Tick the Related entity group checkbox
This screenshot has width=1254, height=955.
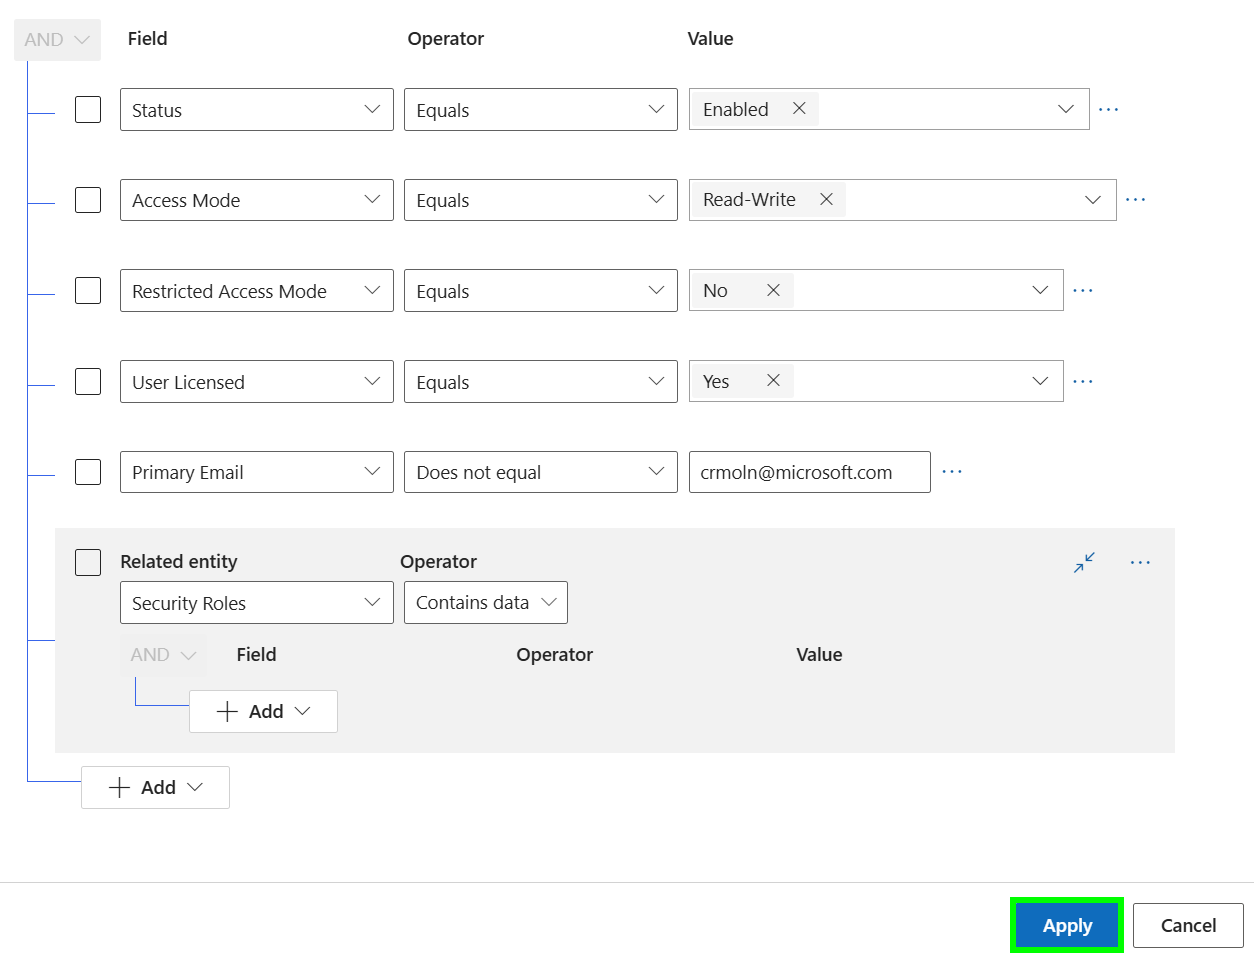pos(88,562)
